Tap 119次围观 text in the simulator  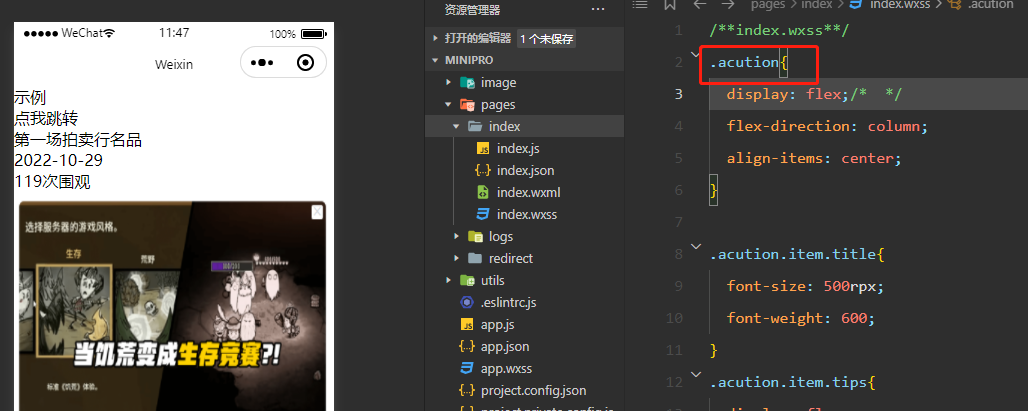coord(52,182)
